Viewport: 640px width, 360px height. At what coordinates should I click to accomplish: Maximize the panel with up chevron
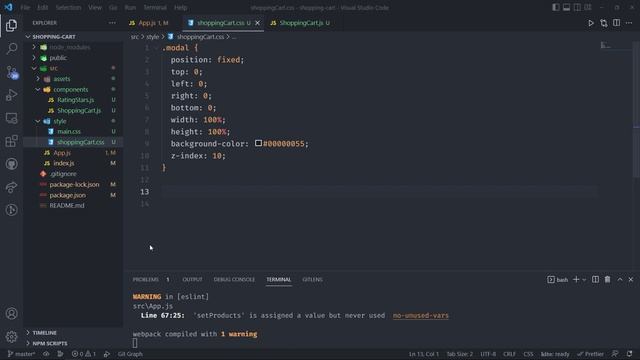[620, 280]
